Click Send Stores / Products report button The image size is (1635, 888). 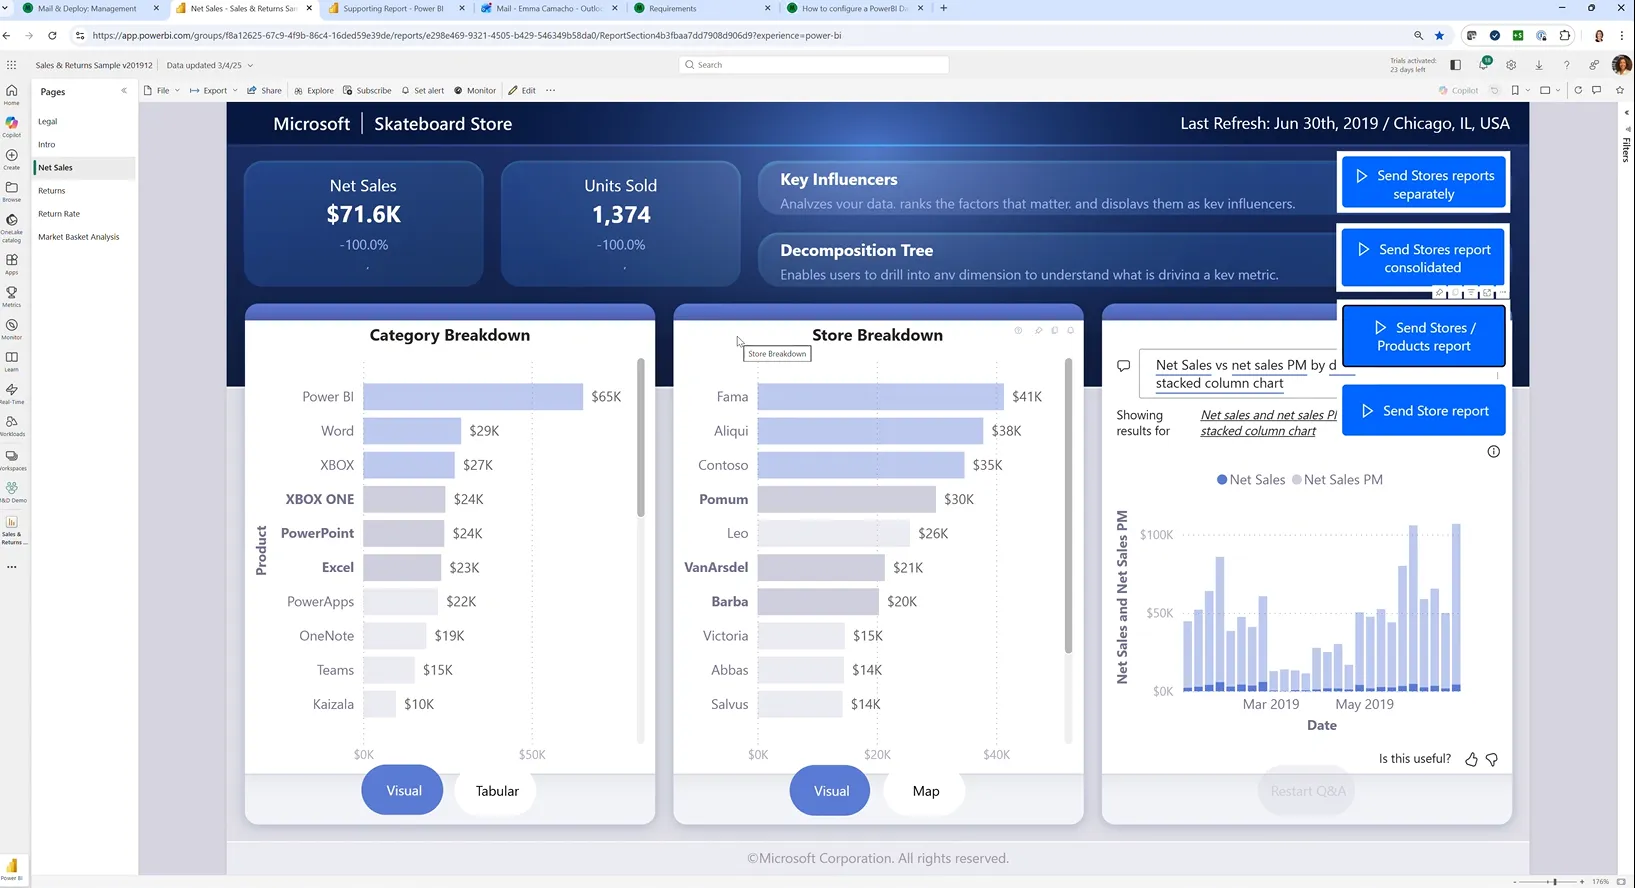[1423, 336]
